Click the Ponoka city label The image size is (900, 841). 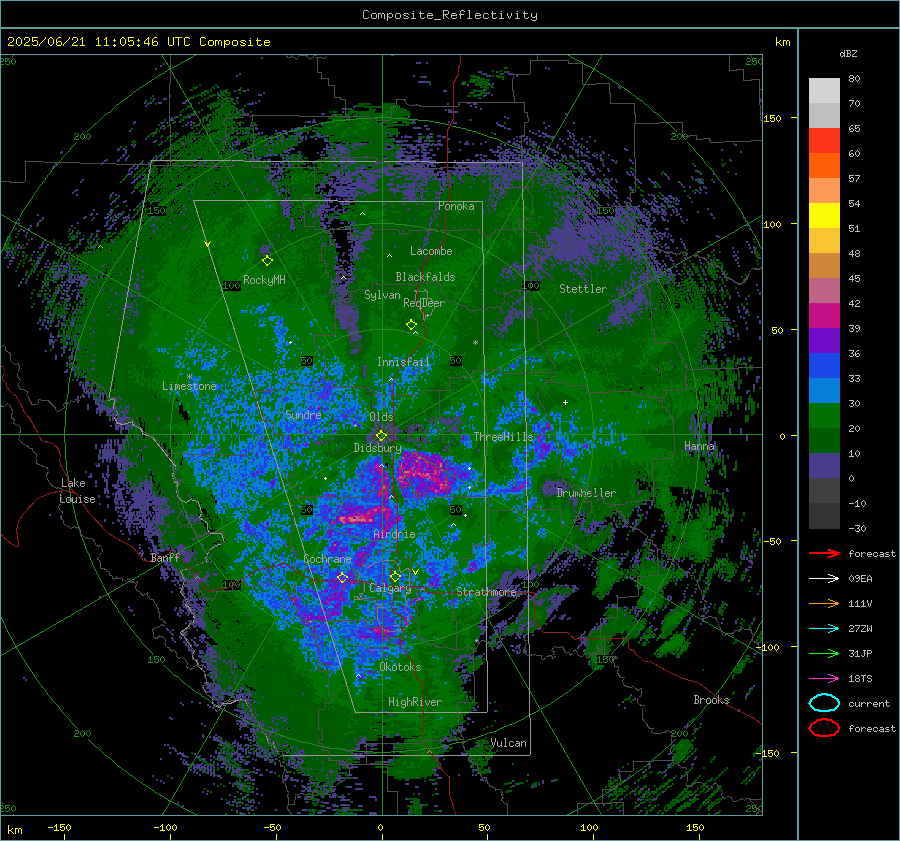click(x=456, y=206)
